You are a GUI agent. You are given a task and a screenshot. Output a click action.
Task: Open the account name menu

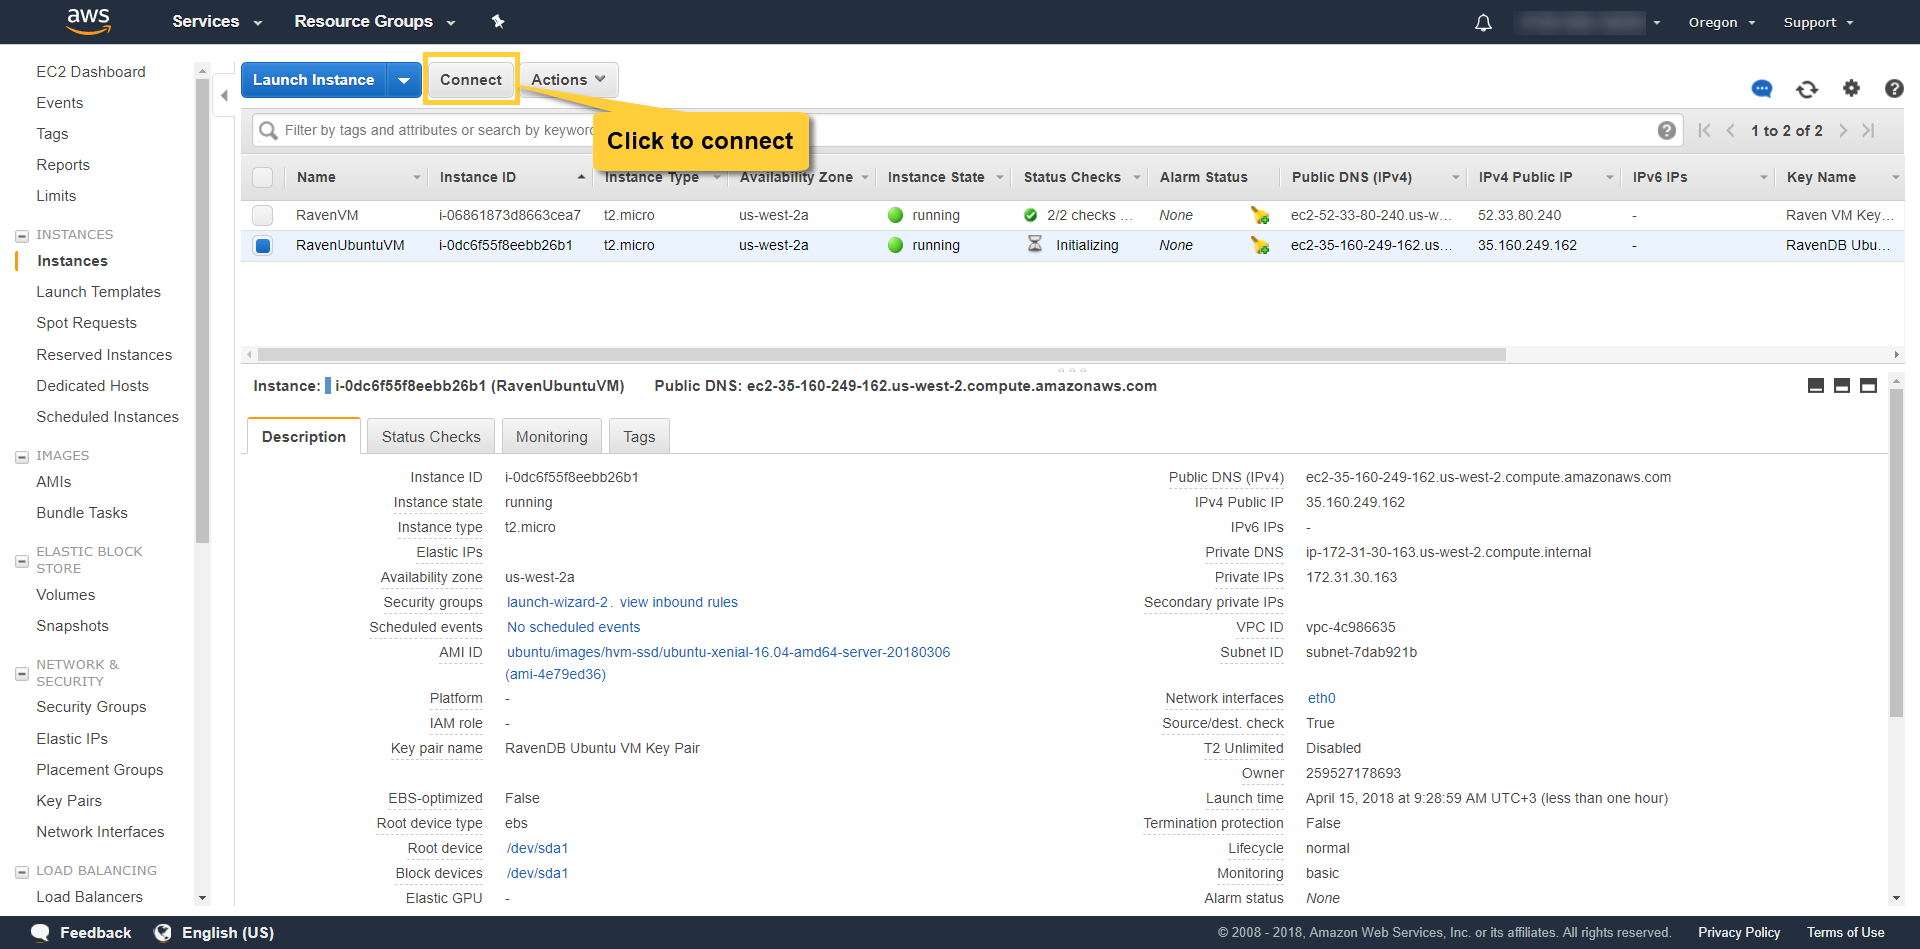tap(1587, 22)
